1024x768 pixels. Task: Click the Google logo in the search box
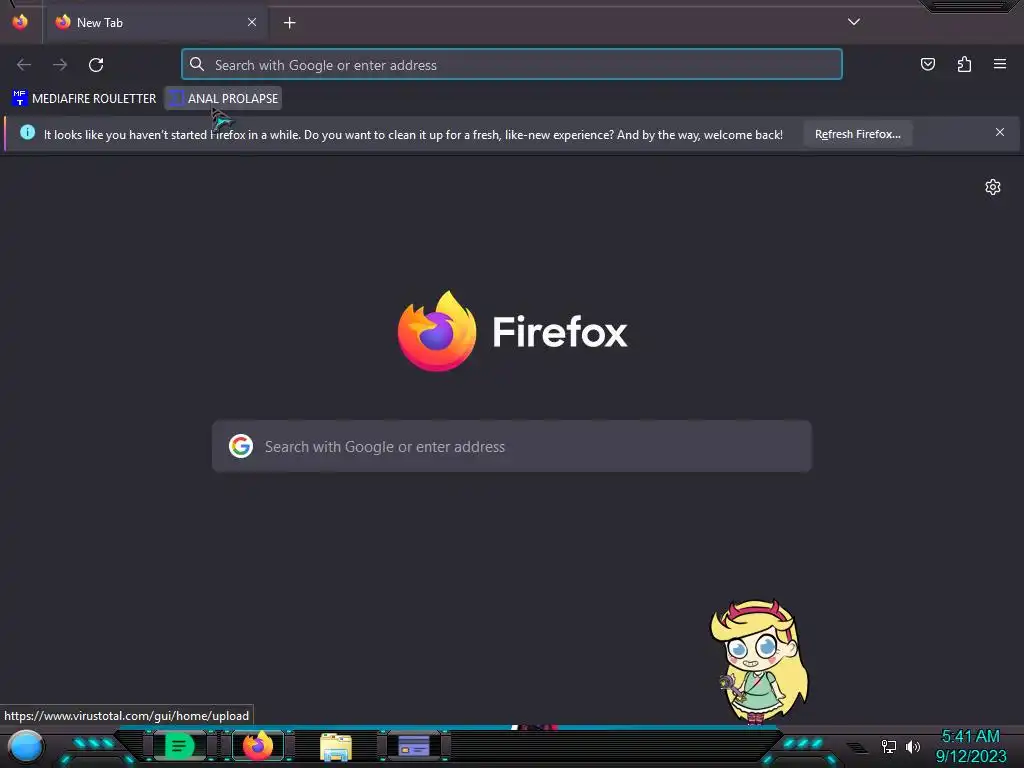(x=241, y=446)
